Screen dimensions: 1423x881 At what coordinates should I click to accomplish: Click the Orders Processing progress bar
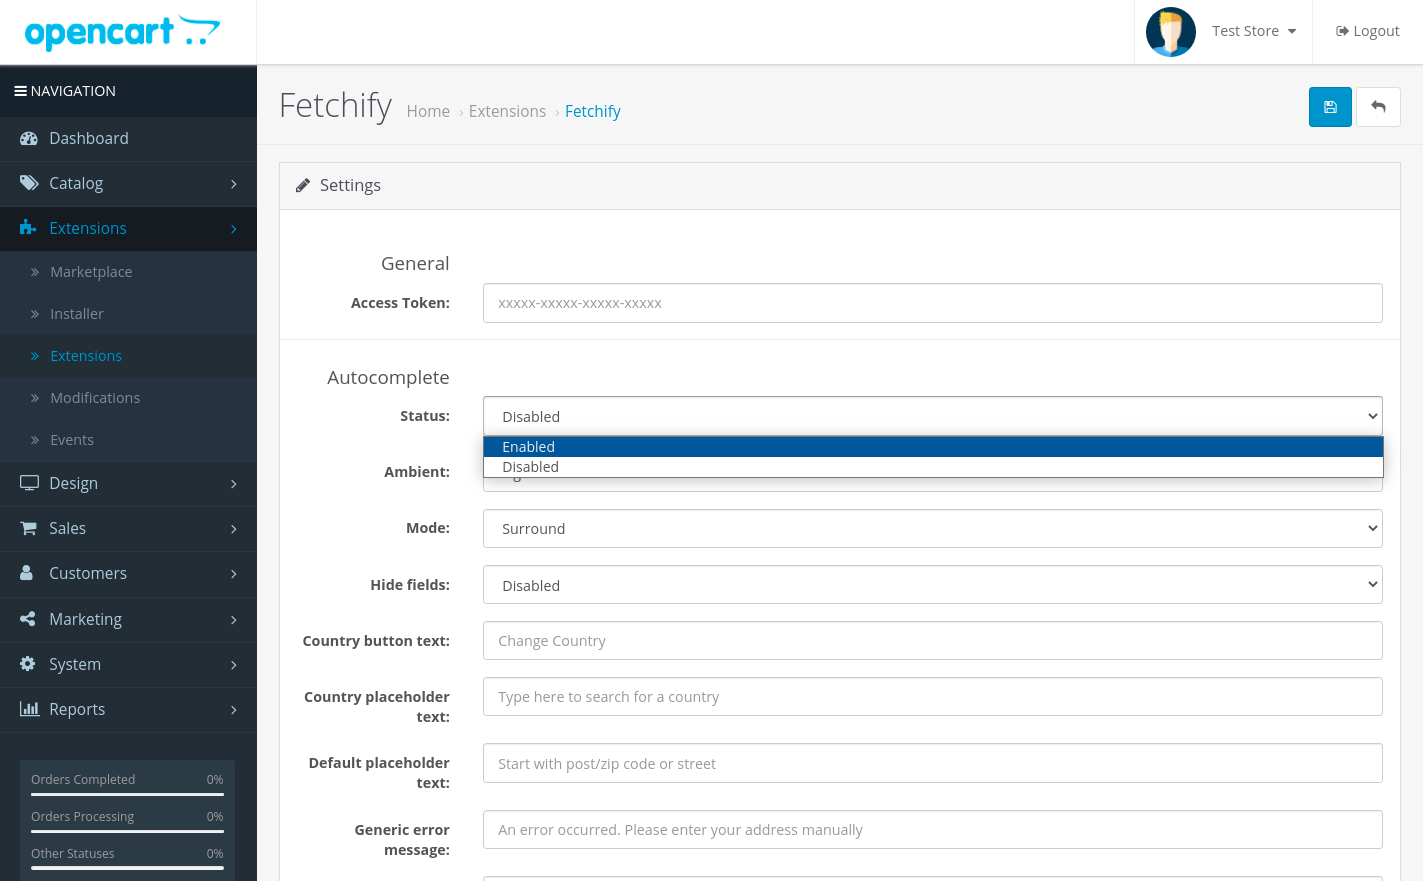[x=127, y=831]
